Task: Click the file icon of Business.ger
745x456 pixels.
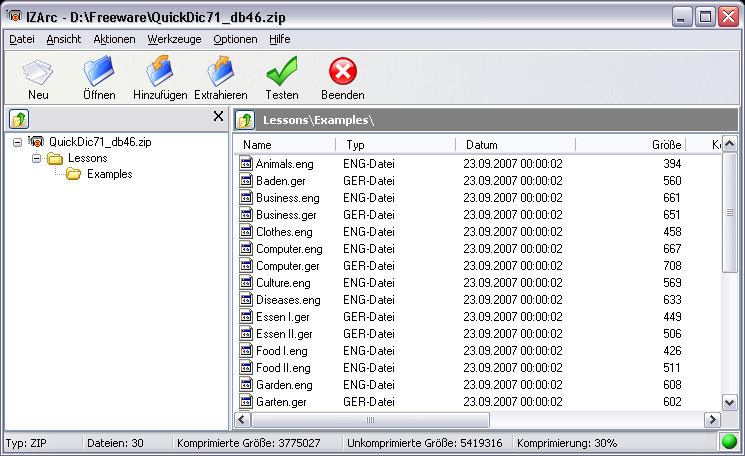Action: (246, 215)
